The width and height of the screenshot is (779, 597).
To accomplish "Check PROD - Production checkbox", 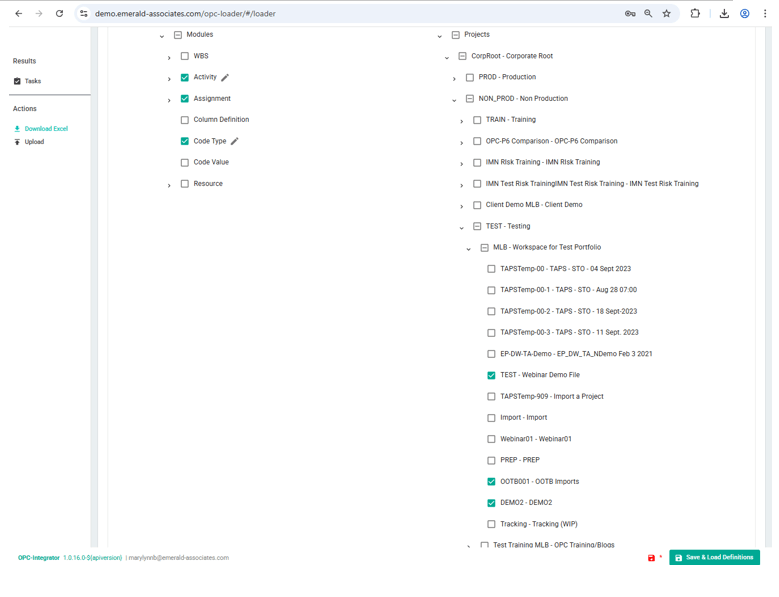I will pyautogui.click(x=469, y=77).
